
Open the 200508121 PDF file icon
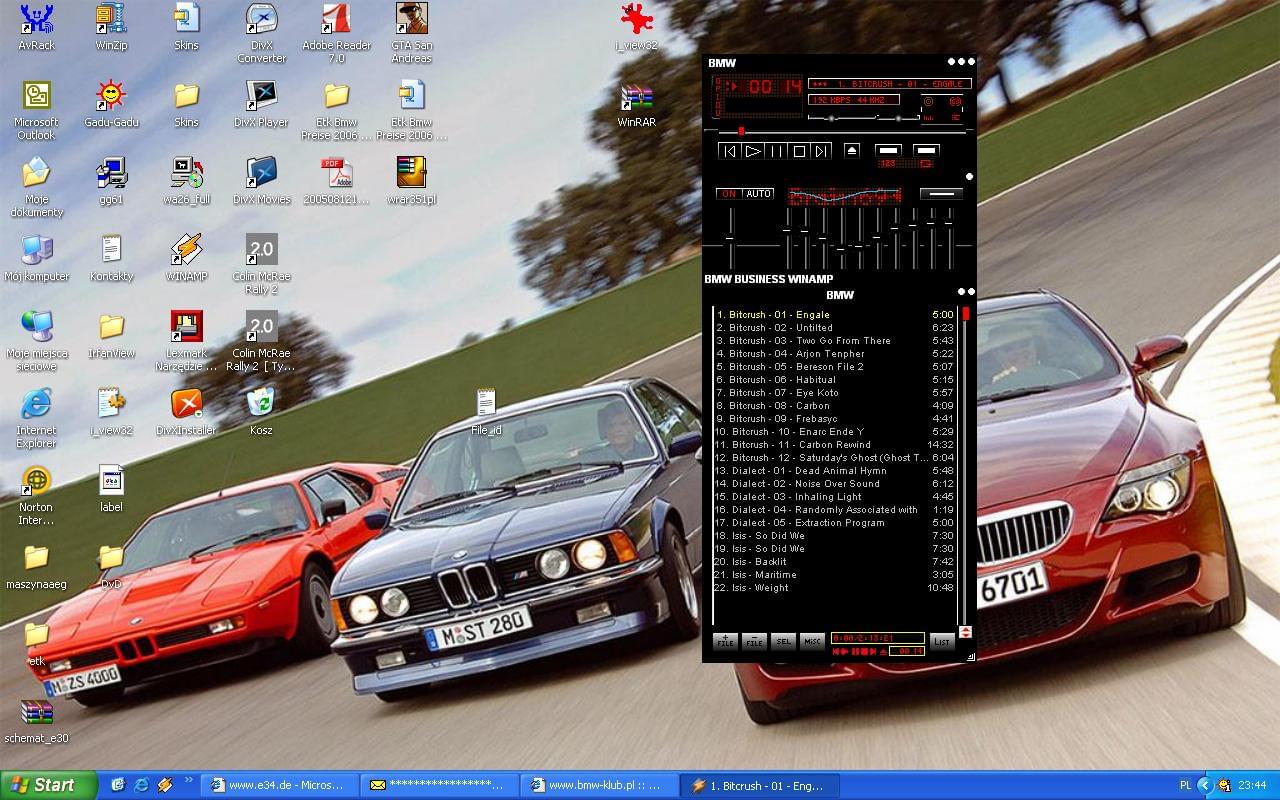click(337, 181)
